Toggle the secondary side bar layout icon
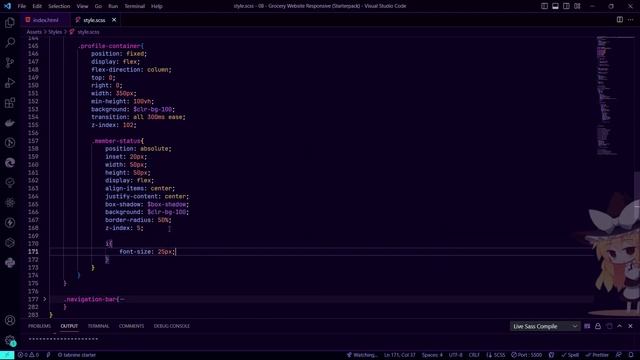The width and height of the screenshot is (640, 360). coord(567,6)
